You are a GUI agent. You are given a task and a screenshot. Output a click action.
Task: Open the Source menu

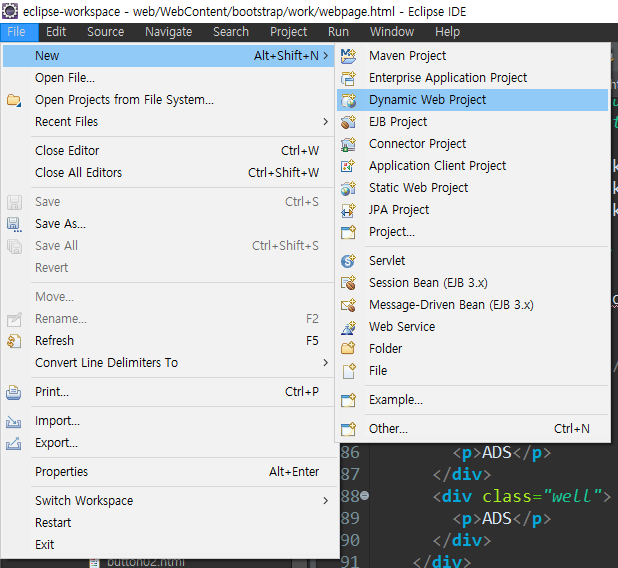[x=106, y=32]
